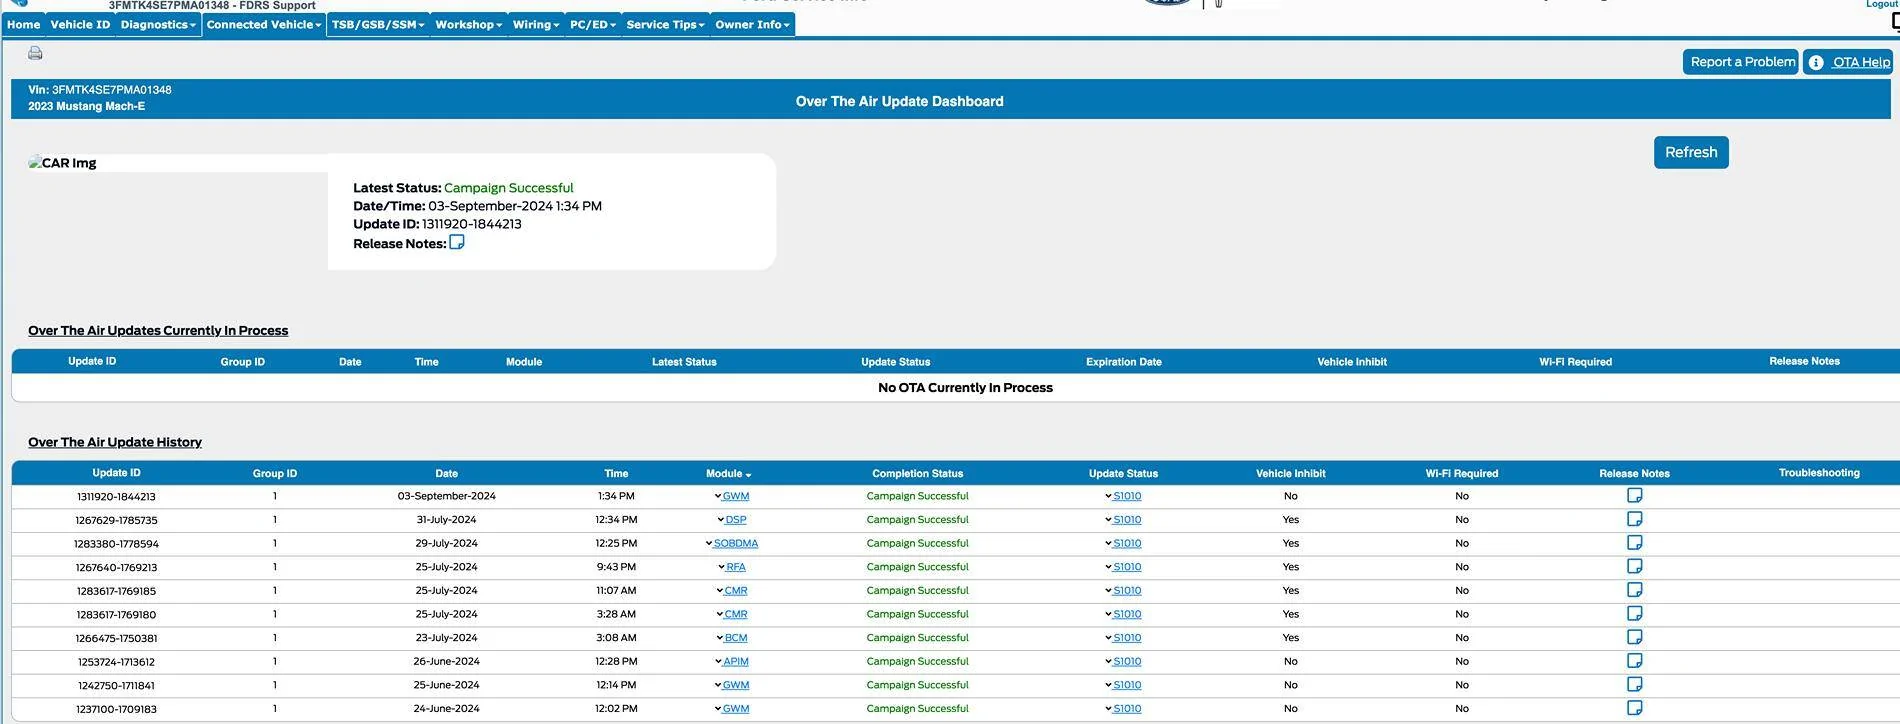Open the Wiring dropdown menu
The image size is (1900, 724).
pos(536,24)
